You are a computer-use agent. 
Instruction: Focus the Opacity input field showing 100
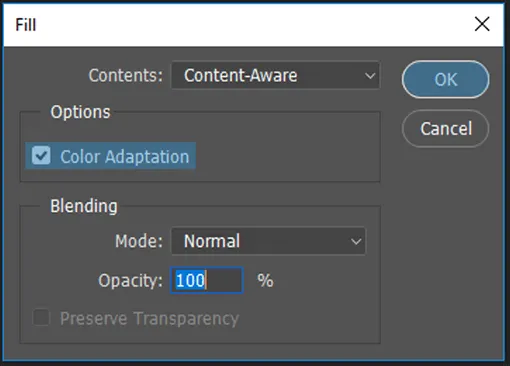pos(207,280)
